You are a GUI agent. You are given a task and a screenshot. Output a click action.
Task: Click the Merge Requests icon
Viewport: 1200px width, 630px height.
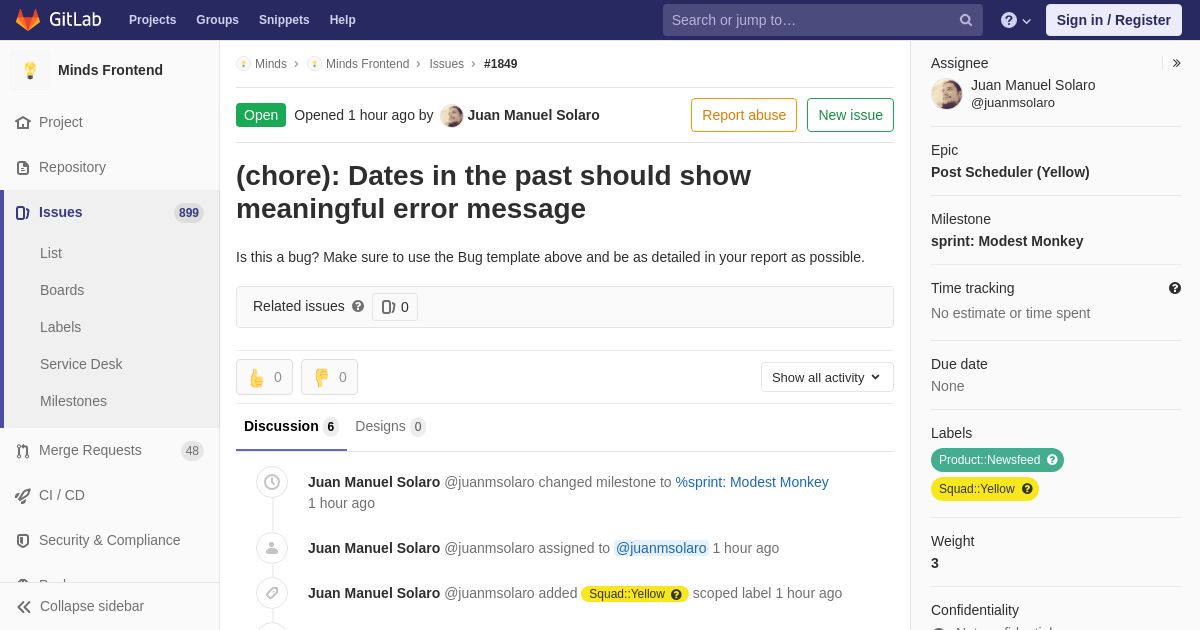(x=23, y=451)
